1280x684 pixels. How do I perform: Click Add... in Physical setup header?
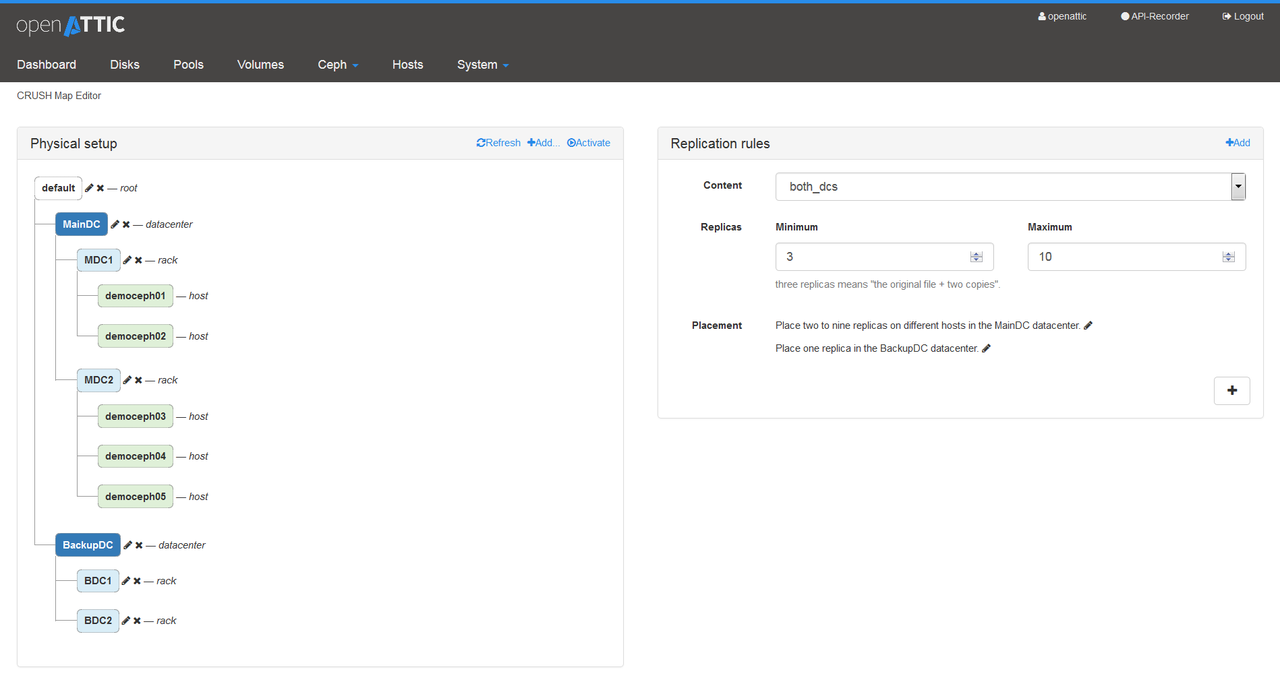544,143
